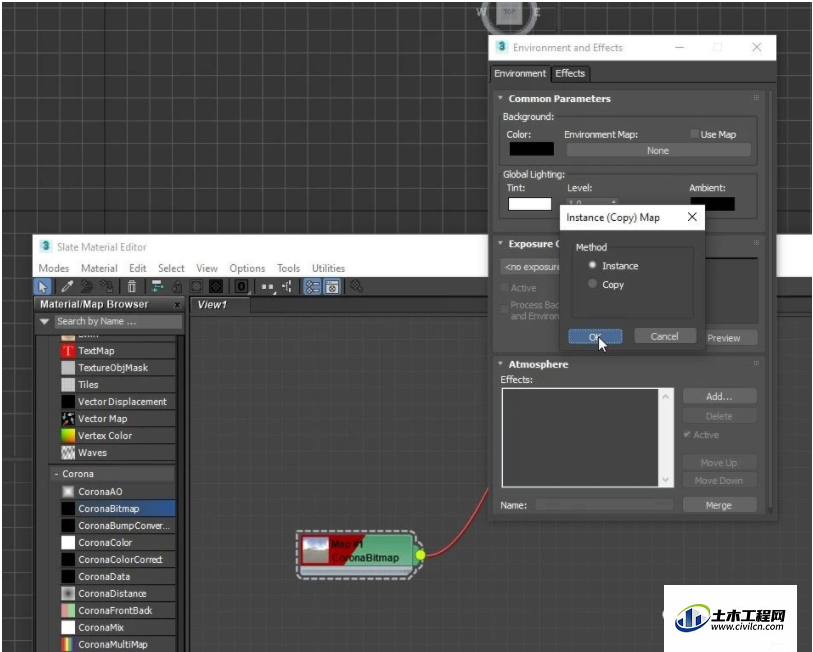Close the Material/Map Browser panel

(177, 304)
